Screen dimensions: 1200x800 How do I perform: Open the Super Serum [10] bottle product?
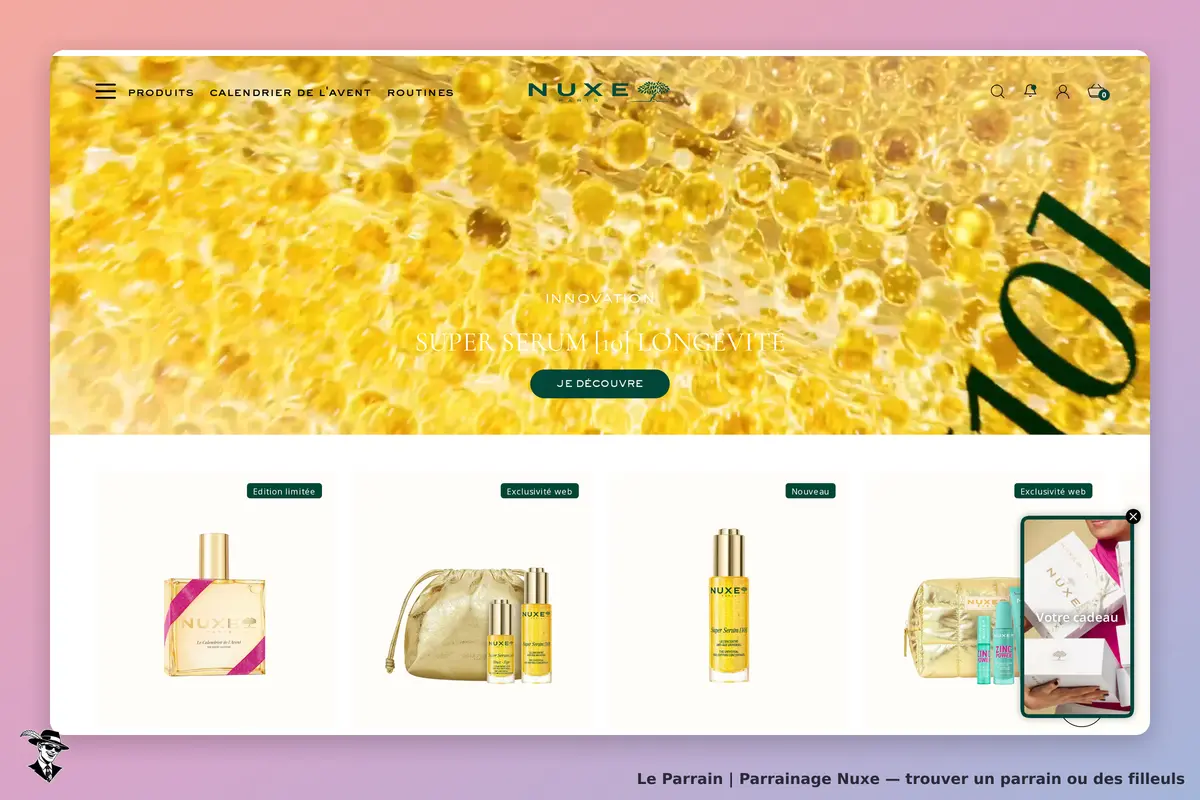click(x=729, y=606)
